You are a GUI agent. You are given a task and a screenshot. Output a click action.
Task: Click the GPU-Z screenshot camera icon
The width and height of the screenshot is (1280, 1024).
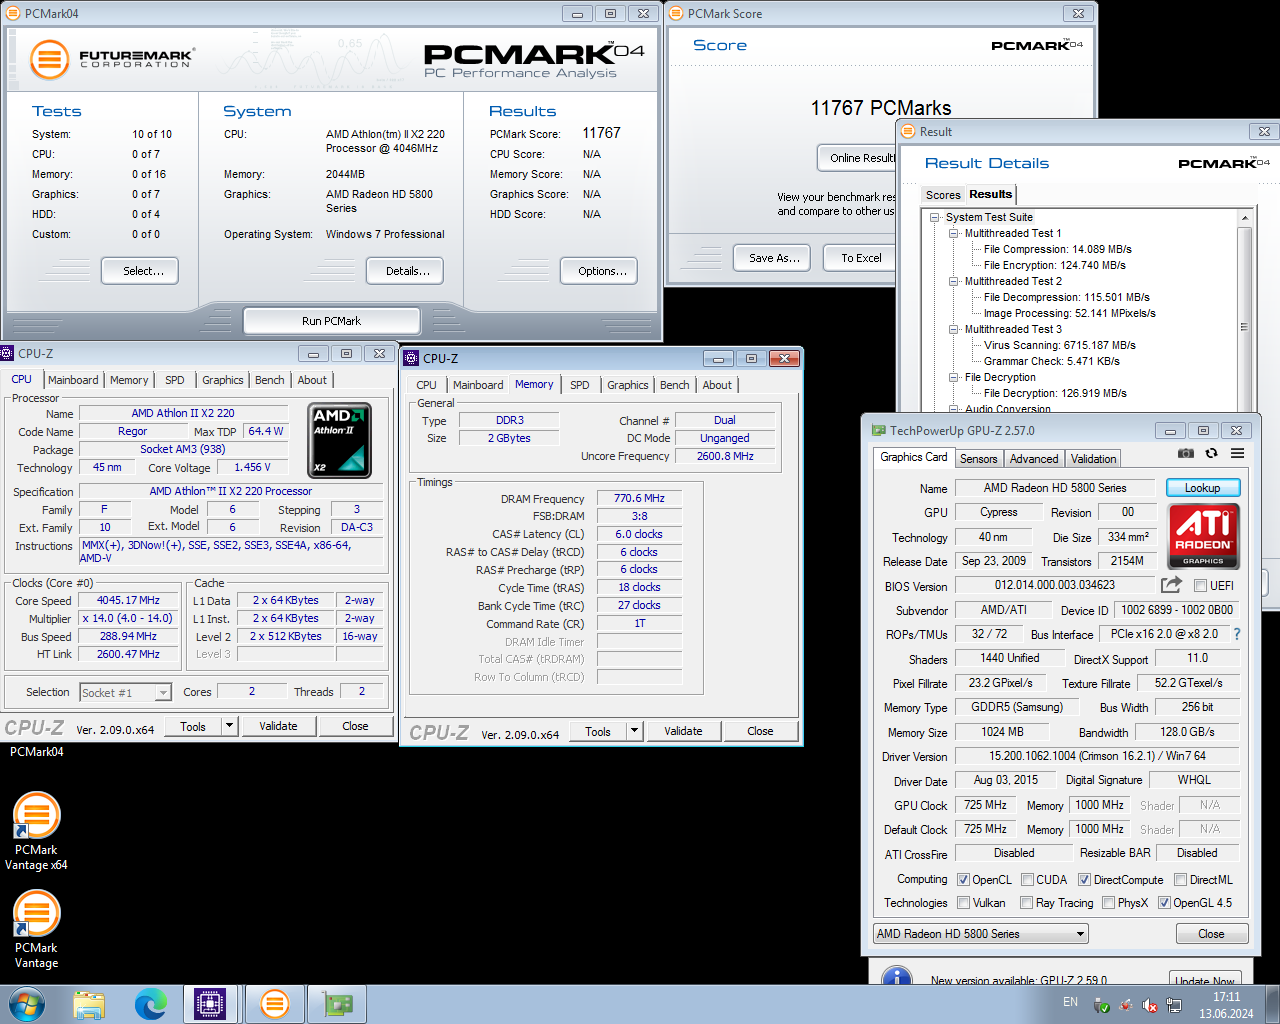tap(1185, 453)
